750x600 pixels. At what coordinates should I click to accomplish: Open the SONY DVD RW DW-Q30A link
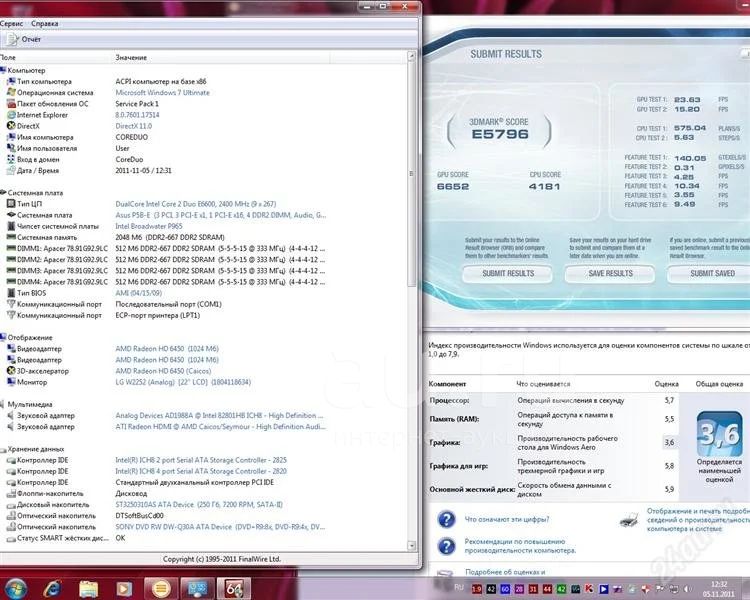point(220,527)
